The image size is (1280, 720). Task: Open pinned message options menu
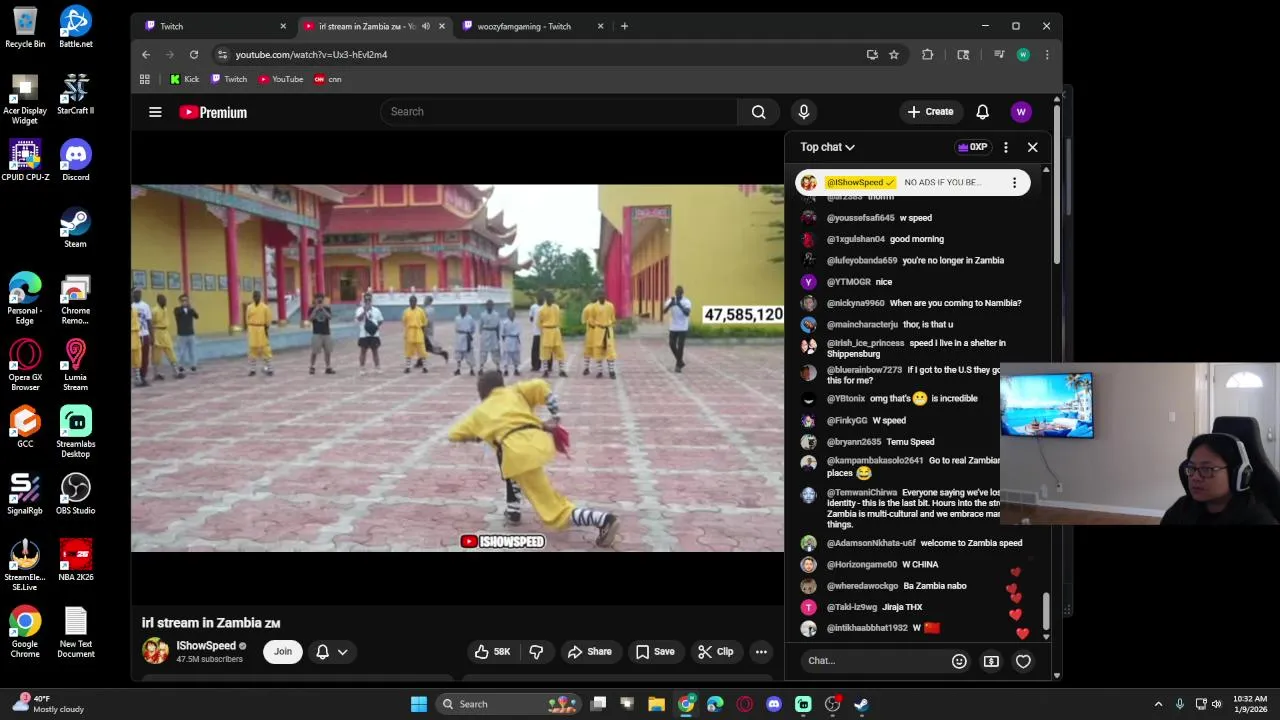click(x=1014, y=183)
